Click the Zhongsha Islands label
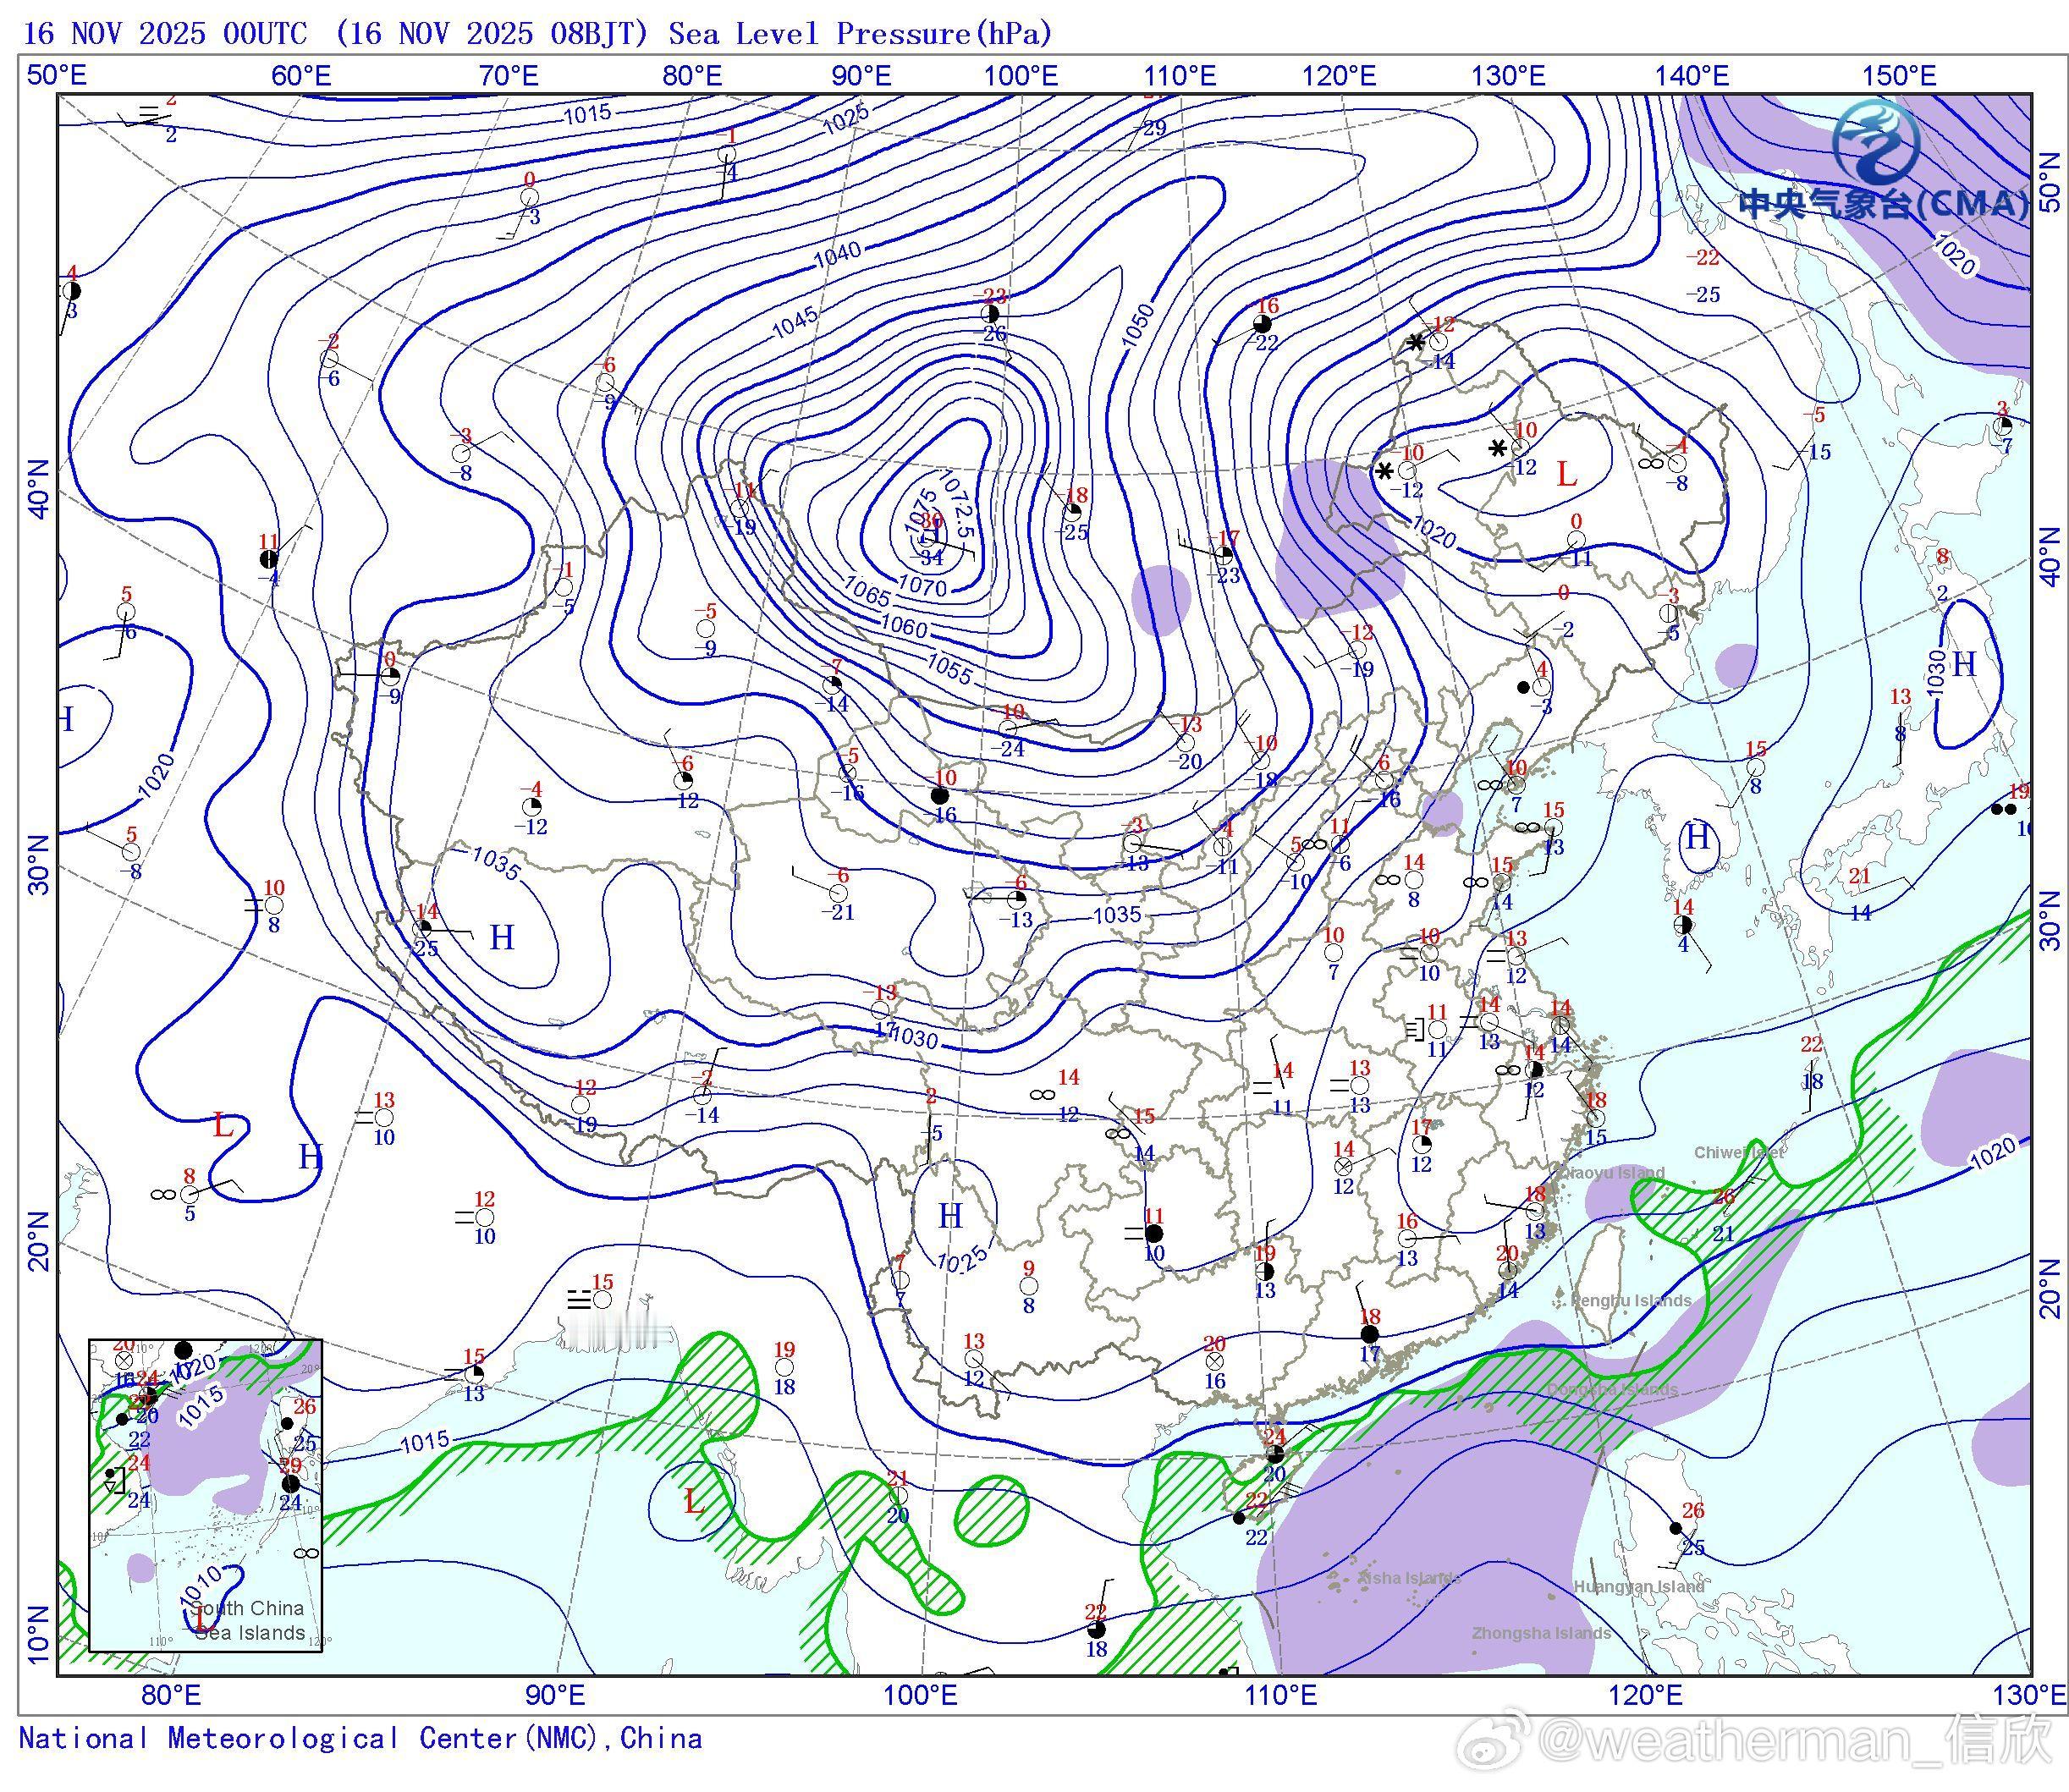The image size is (2069, 1792). click(1540, 1633)
